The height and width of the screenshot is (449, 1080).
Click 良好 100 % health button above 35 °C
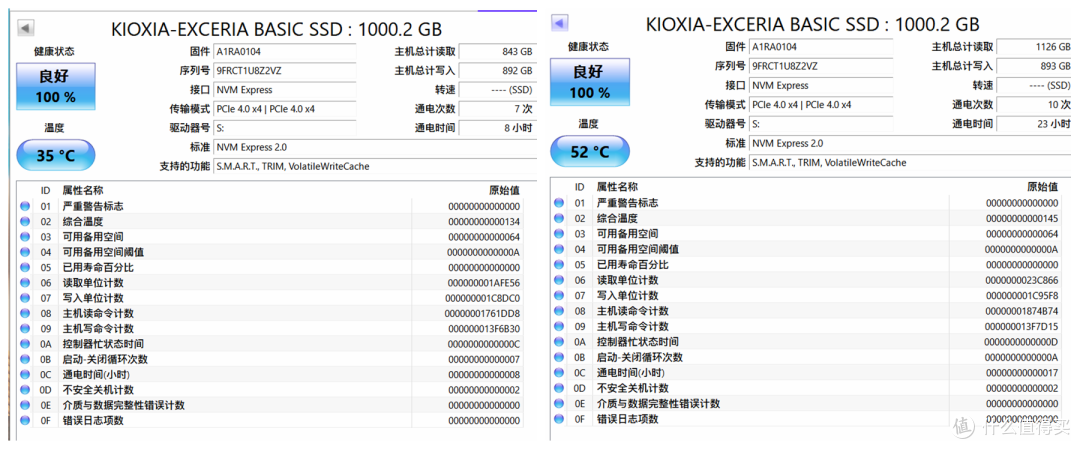click(x=56, y=86)
